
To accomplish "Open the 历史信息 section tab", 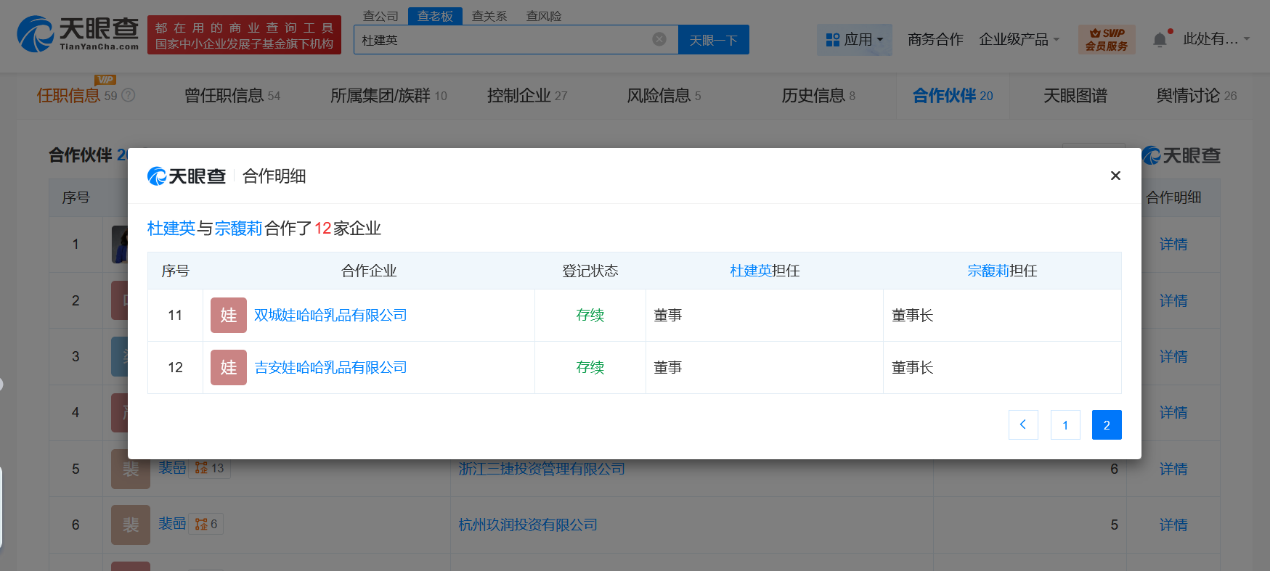I will click(818, 96).
